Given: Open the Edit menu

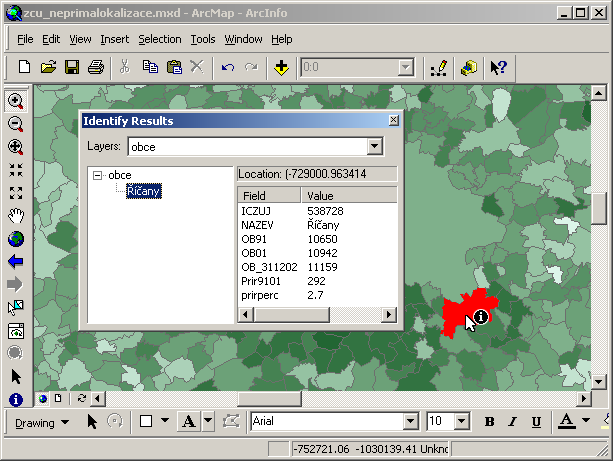Looking at the screenshot, I should [x=51, y=39].
